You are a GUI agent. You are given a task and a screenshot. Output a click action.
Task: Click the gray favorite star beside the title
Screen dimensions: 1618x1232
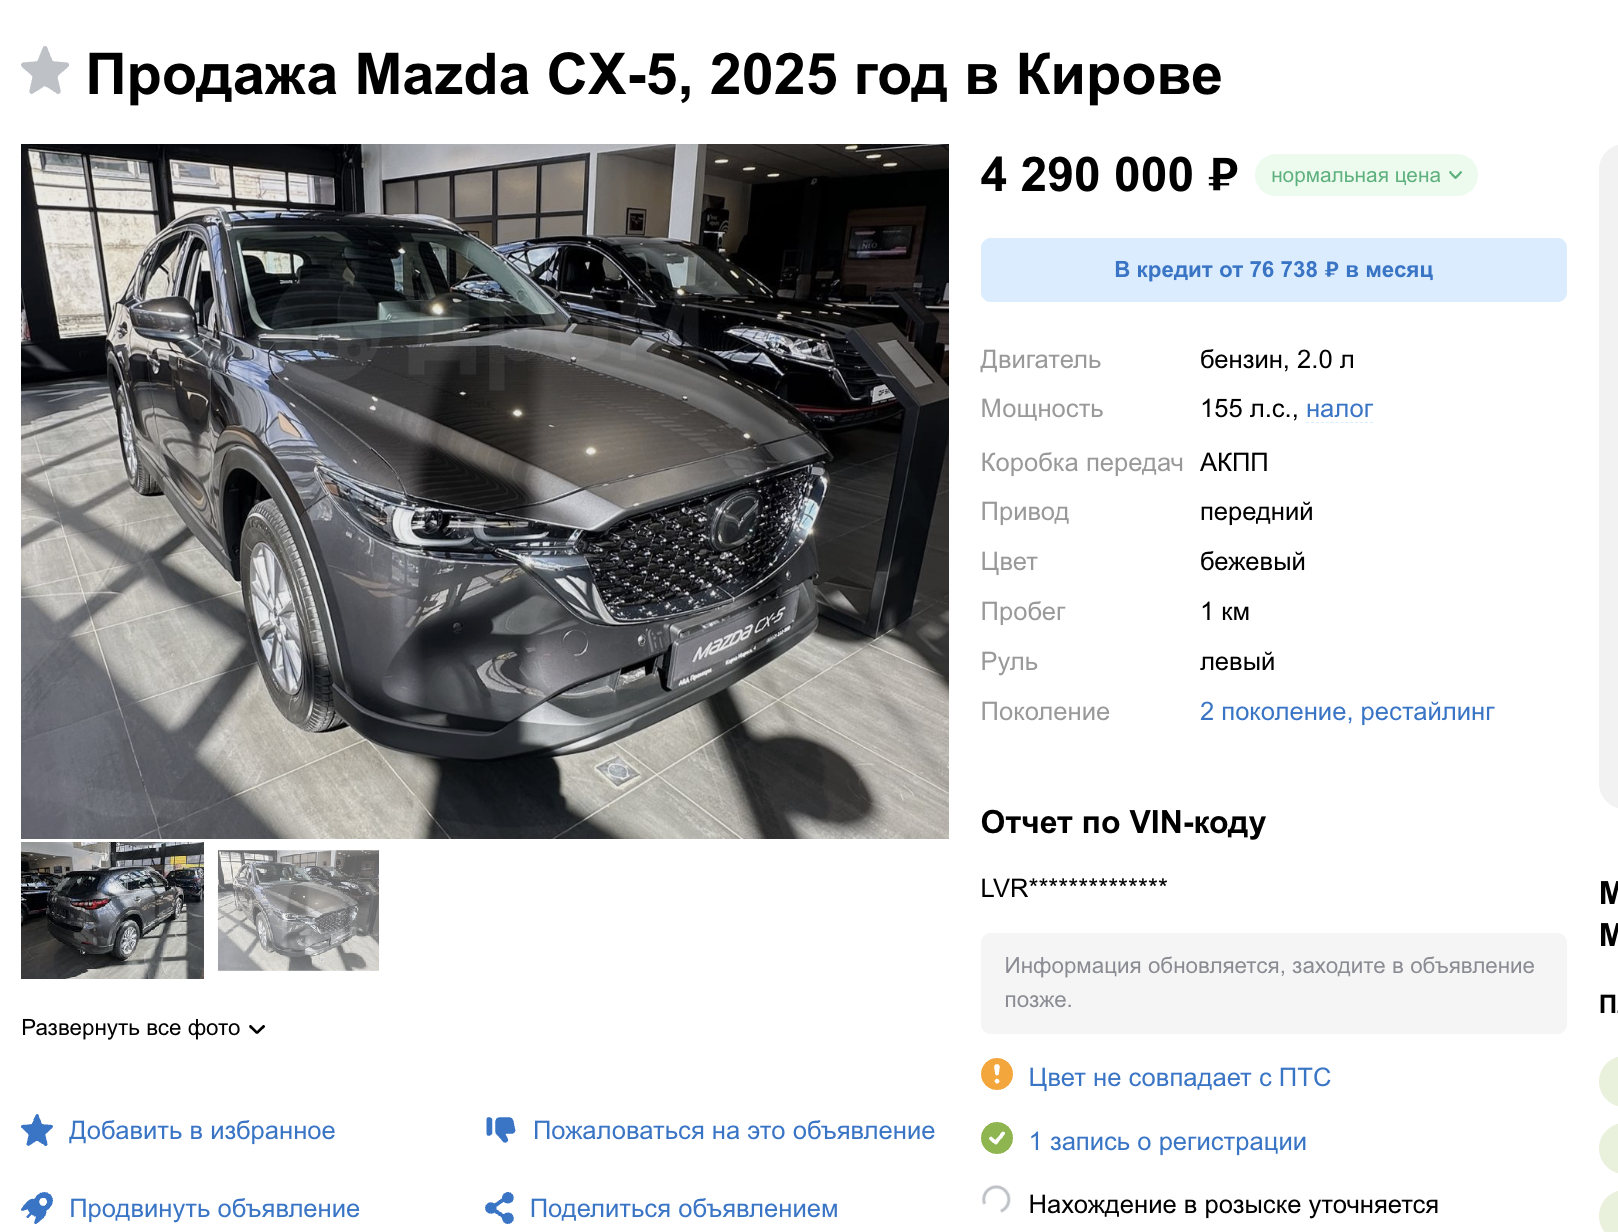coord(45,72)
